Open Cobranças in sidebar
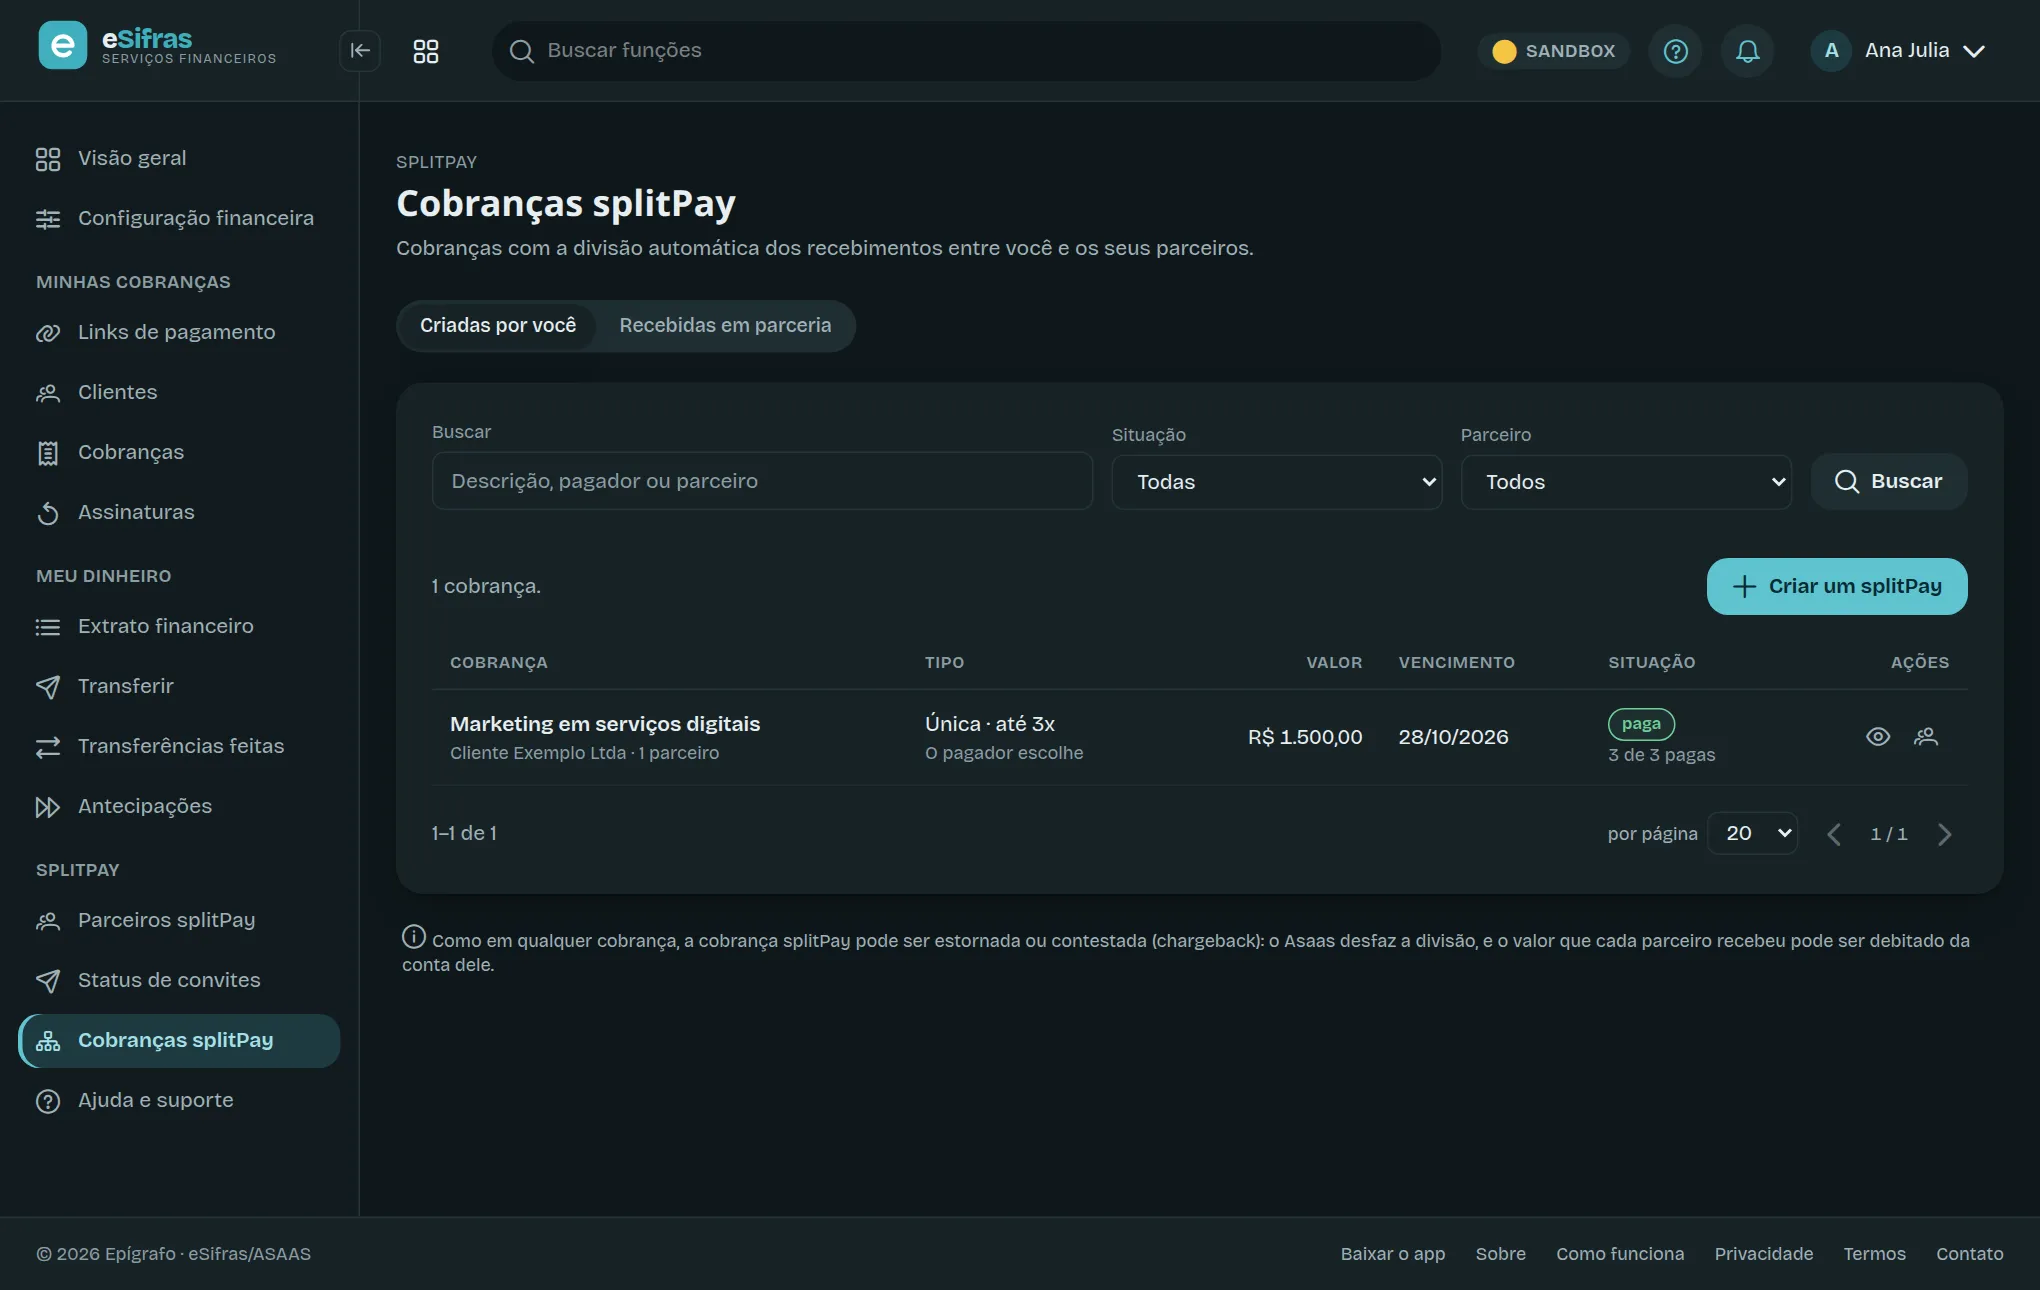 tap(180, 452)
